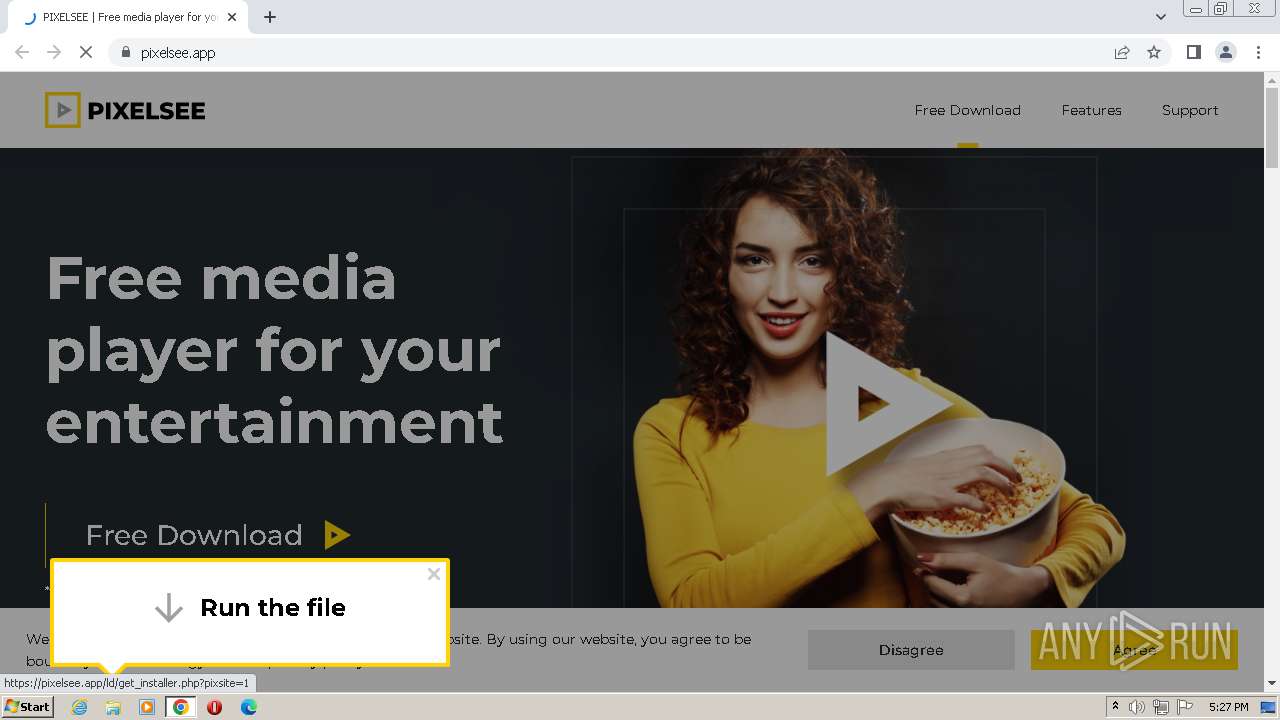Click the volume speaker tray icon
1280x720 pixels.
pos(1137,707)
